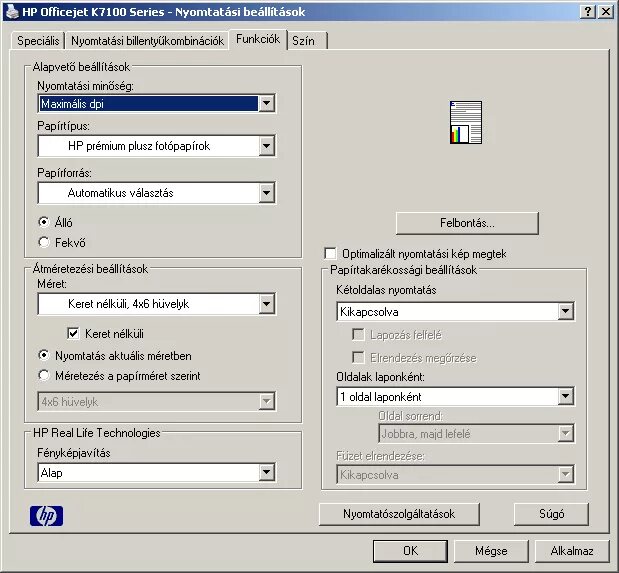Apply settings with Alkalmaz button
This screenshot has width=619, height=573.
[x=572, y=550]
